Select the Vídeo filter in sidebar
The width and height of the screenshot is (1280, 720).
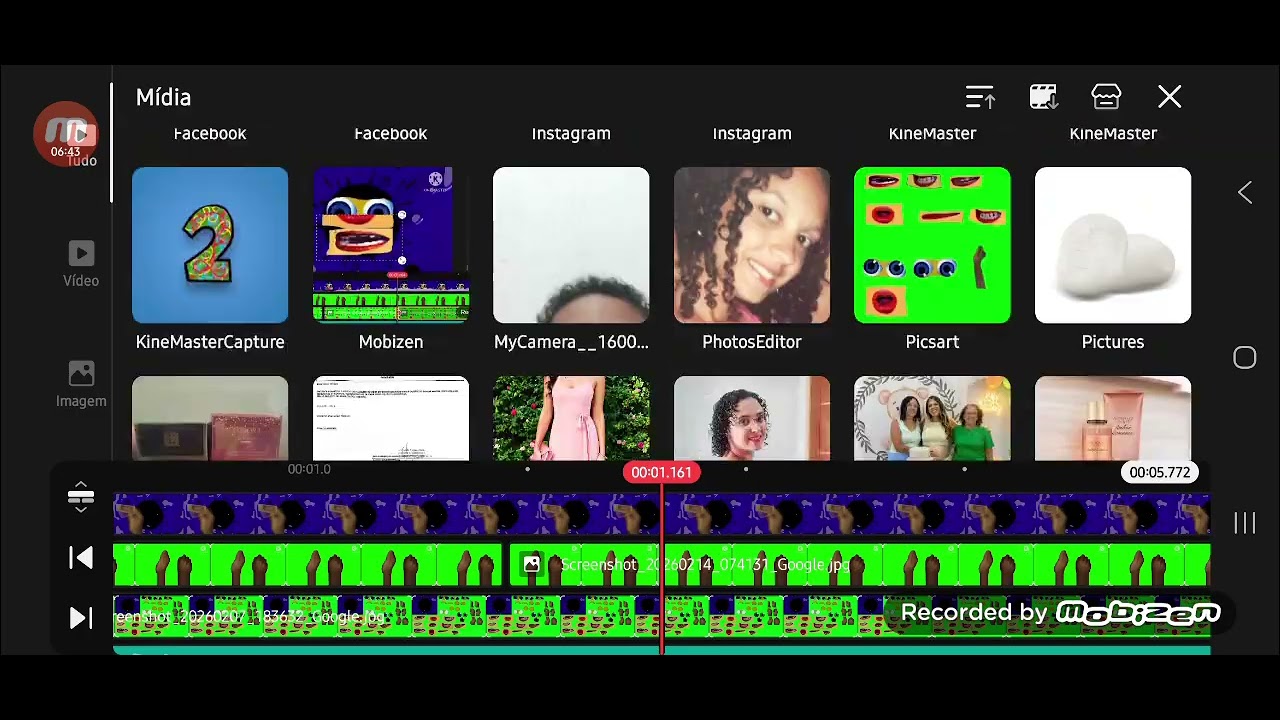81,264
